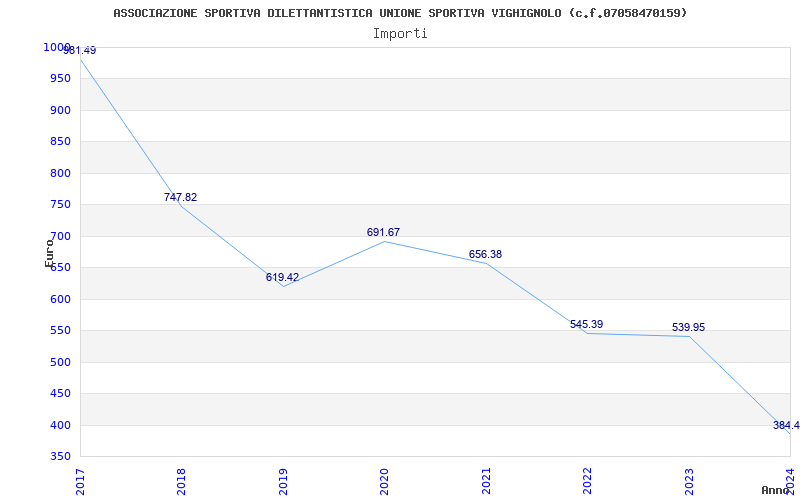The height and width of the screenshot is (500, 800).
Task: Click the 600 y-axis tick label
Action: tap(61, 299)
